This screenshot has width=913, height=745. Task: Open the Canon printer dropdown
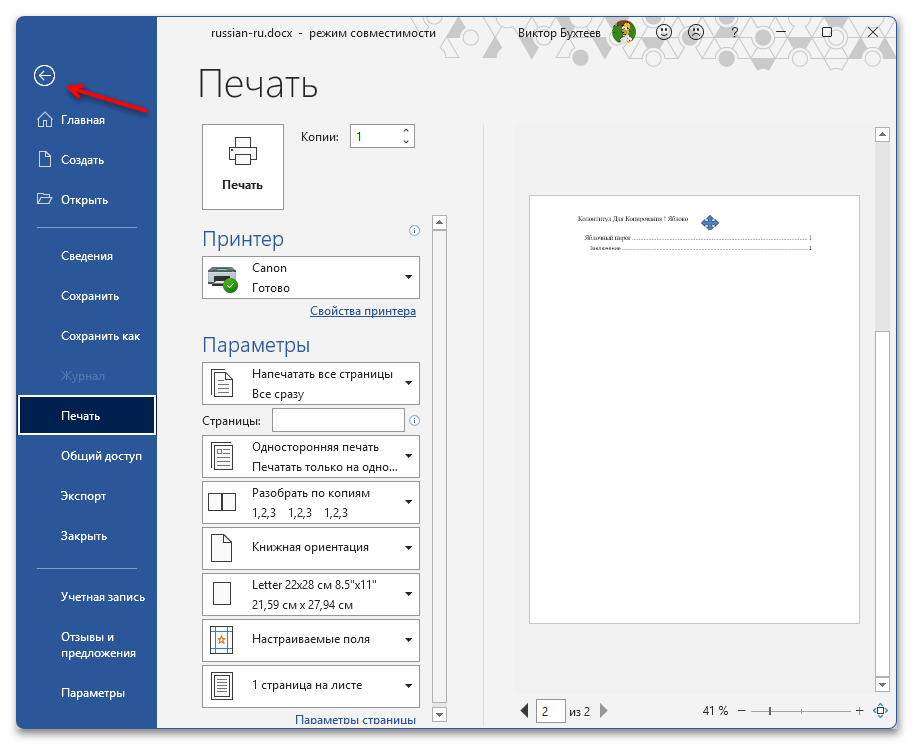311,278
